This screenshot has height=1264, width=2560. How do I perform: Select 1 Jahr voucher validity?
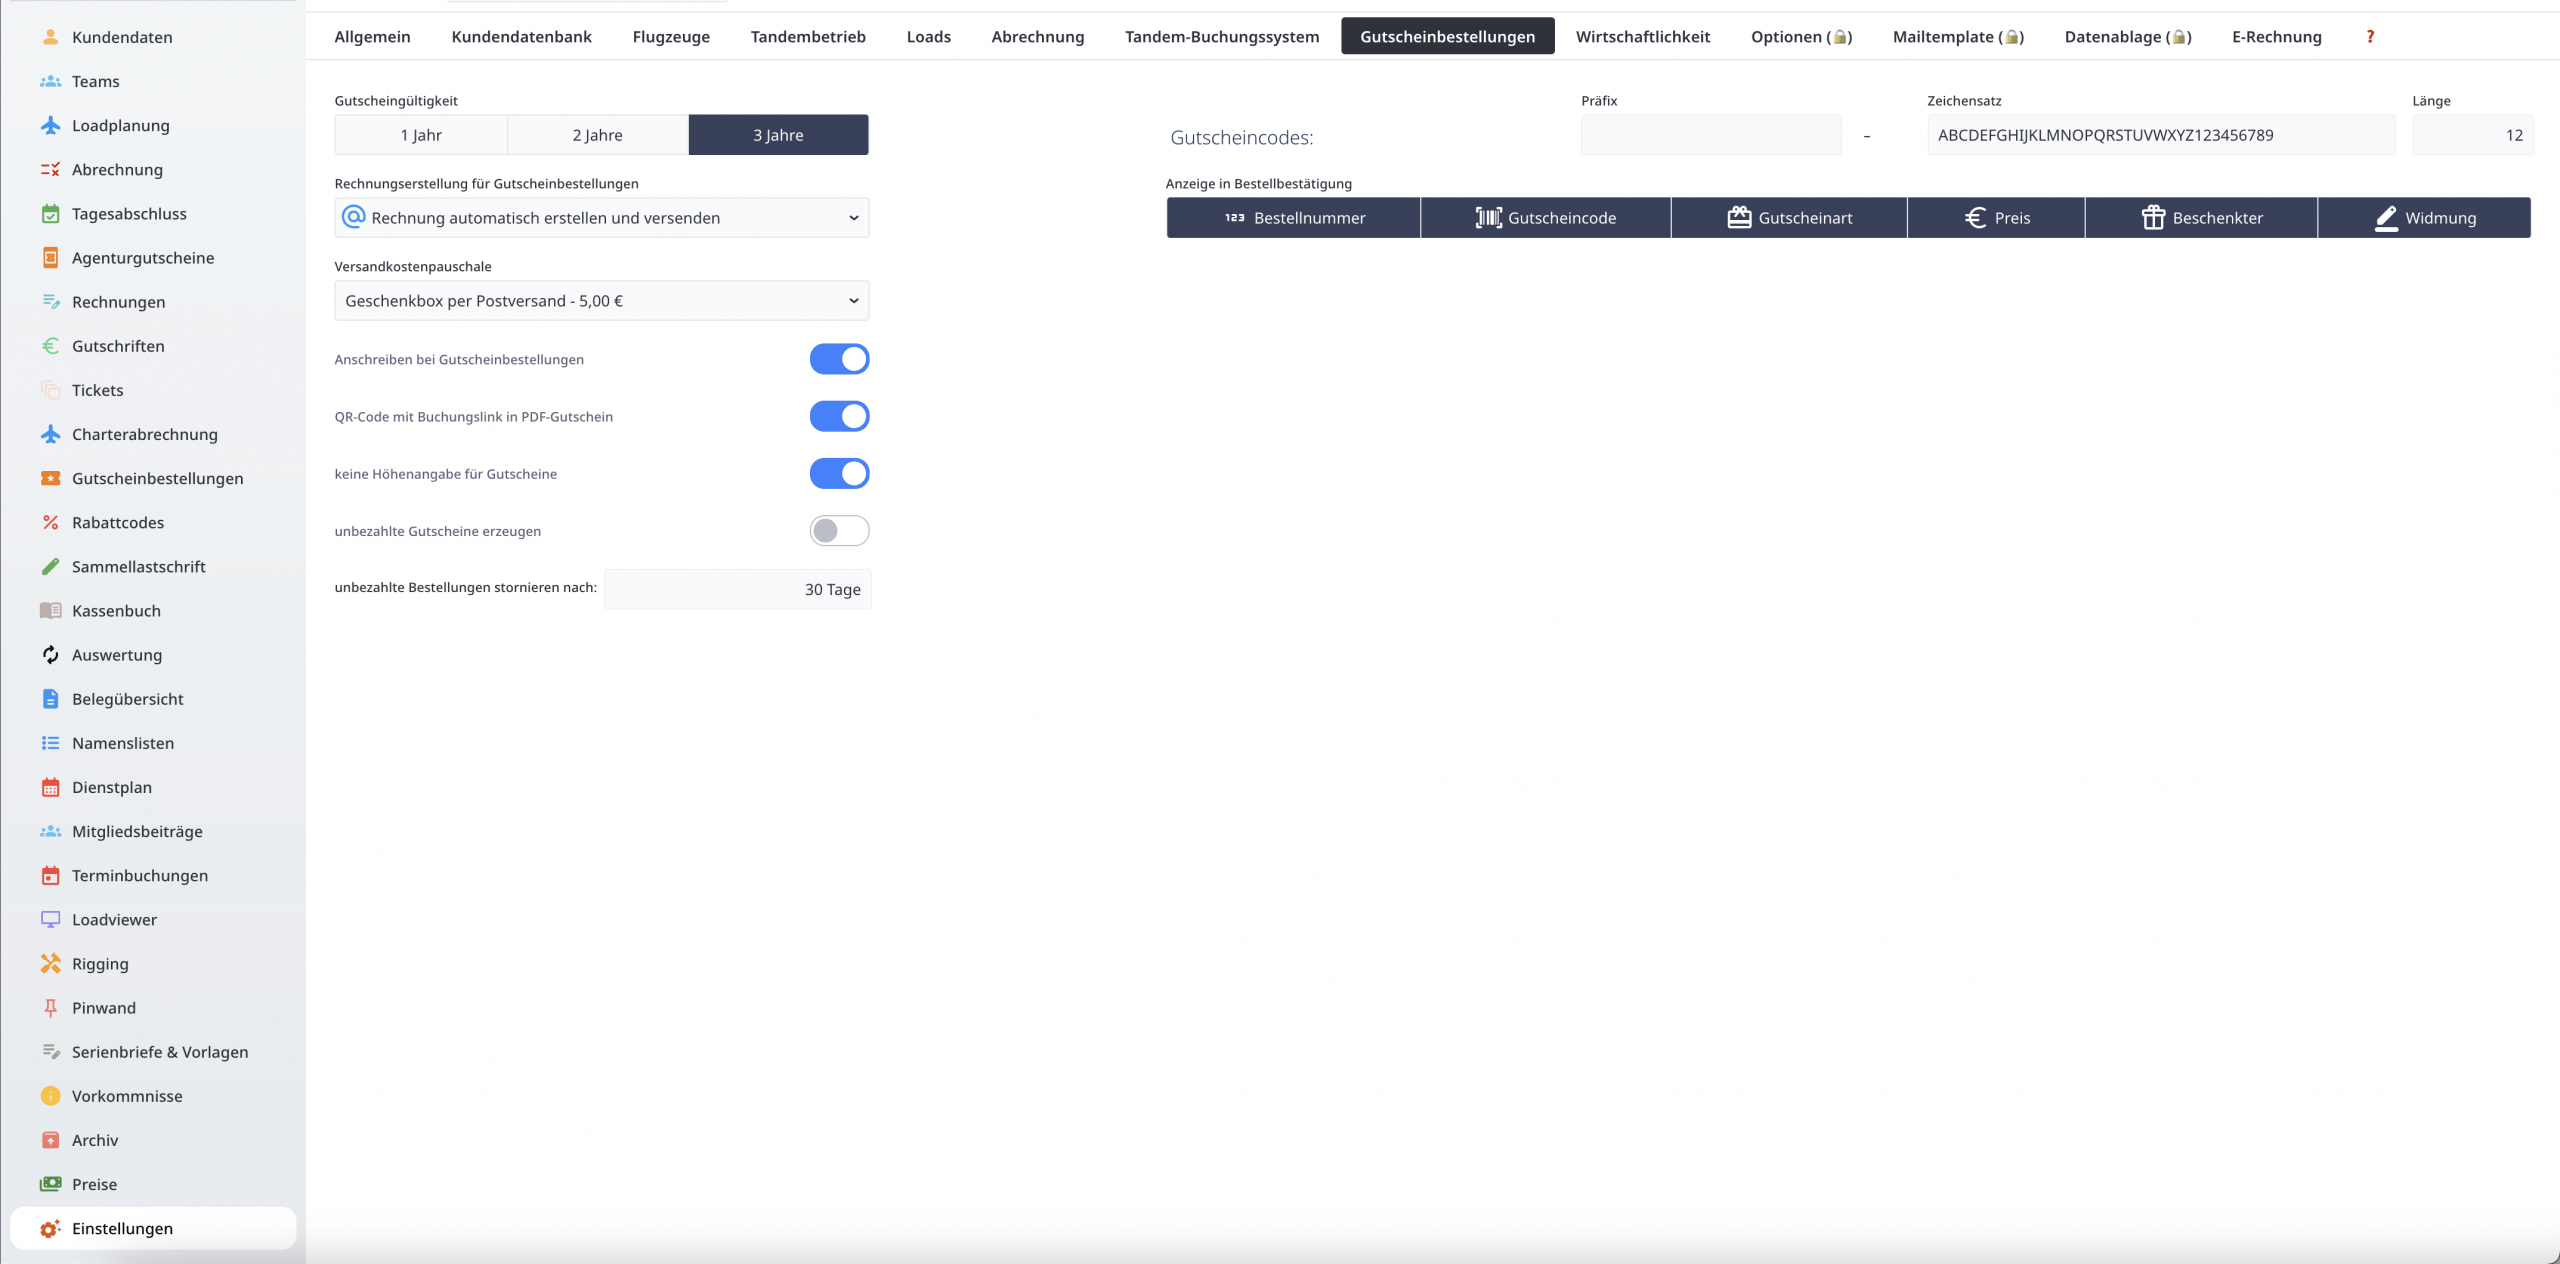point(421,135)
